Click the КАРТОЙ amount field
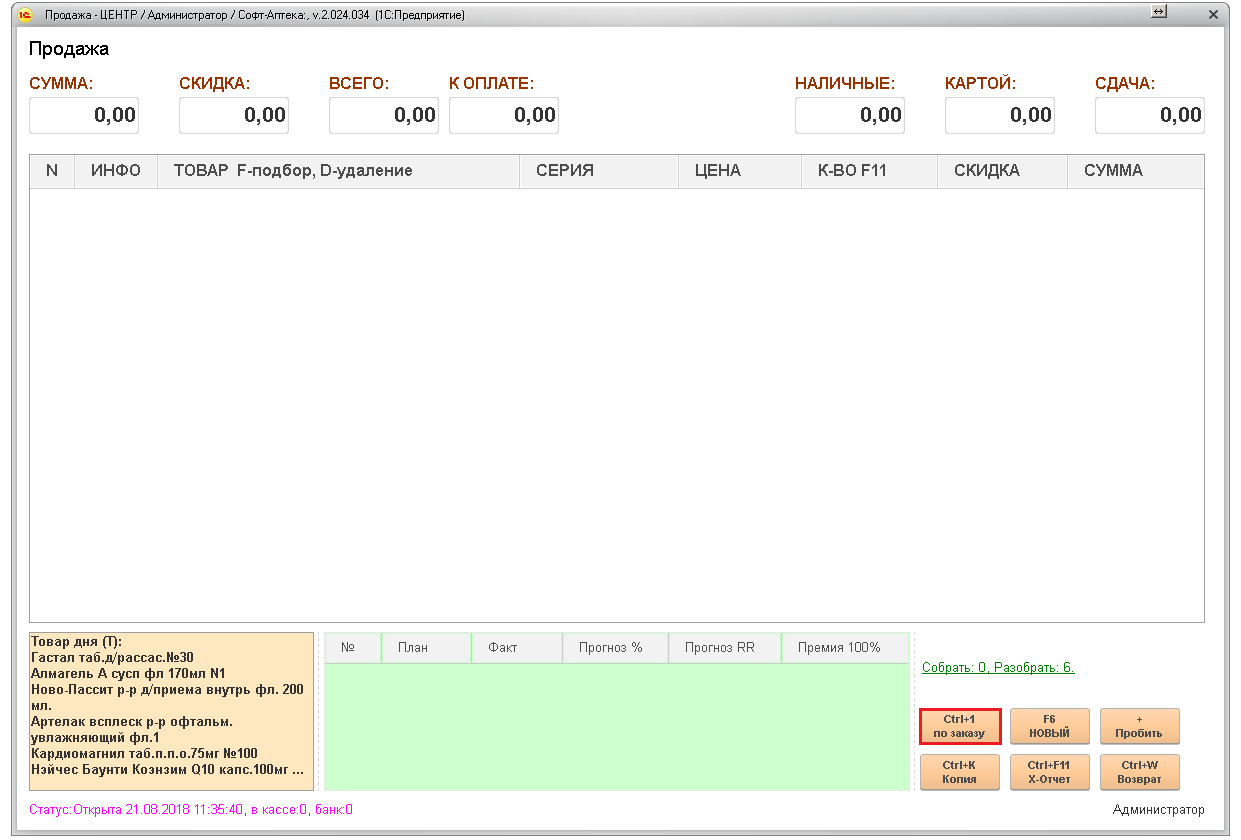The height and width of the screenshot is (840, 1241). [999, 115]
